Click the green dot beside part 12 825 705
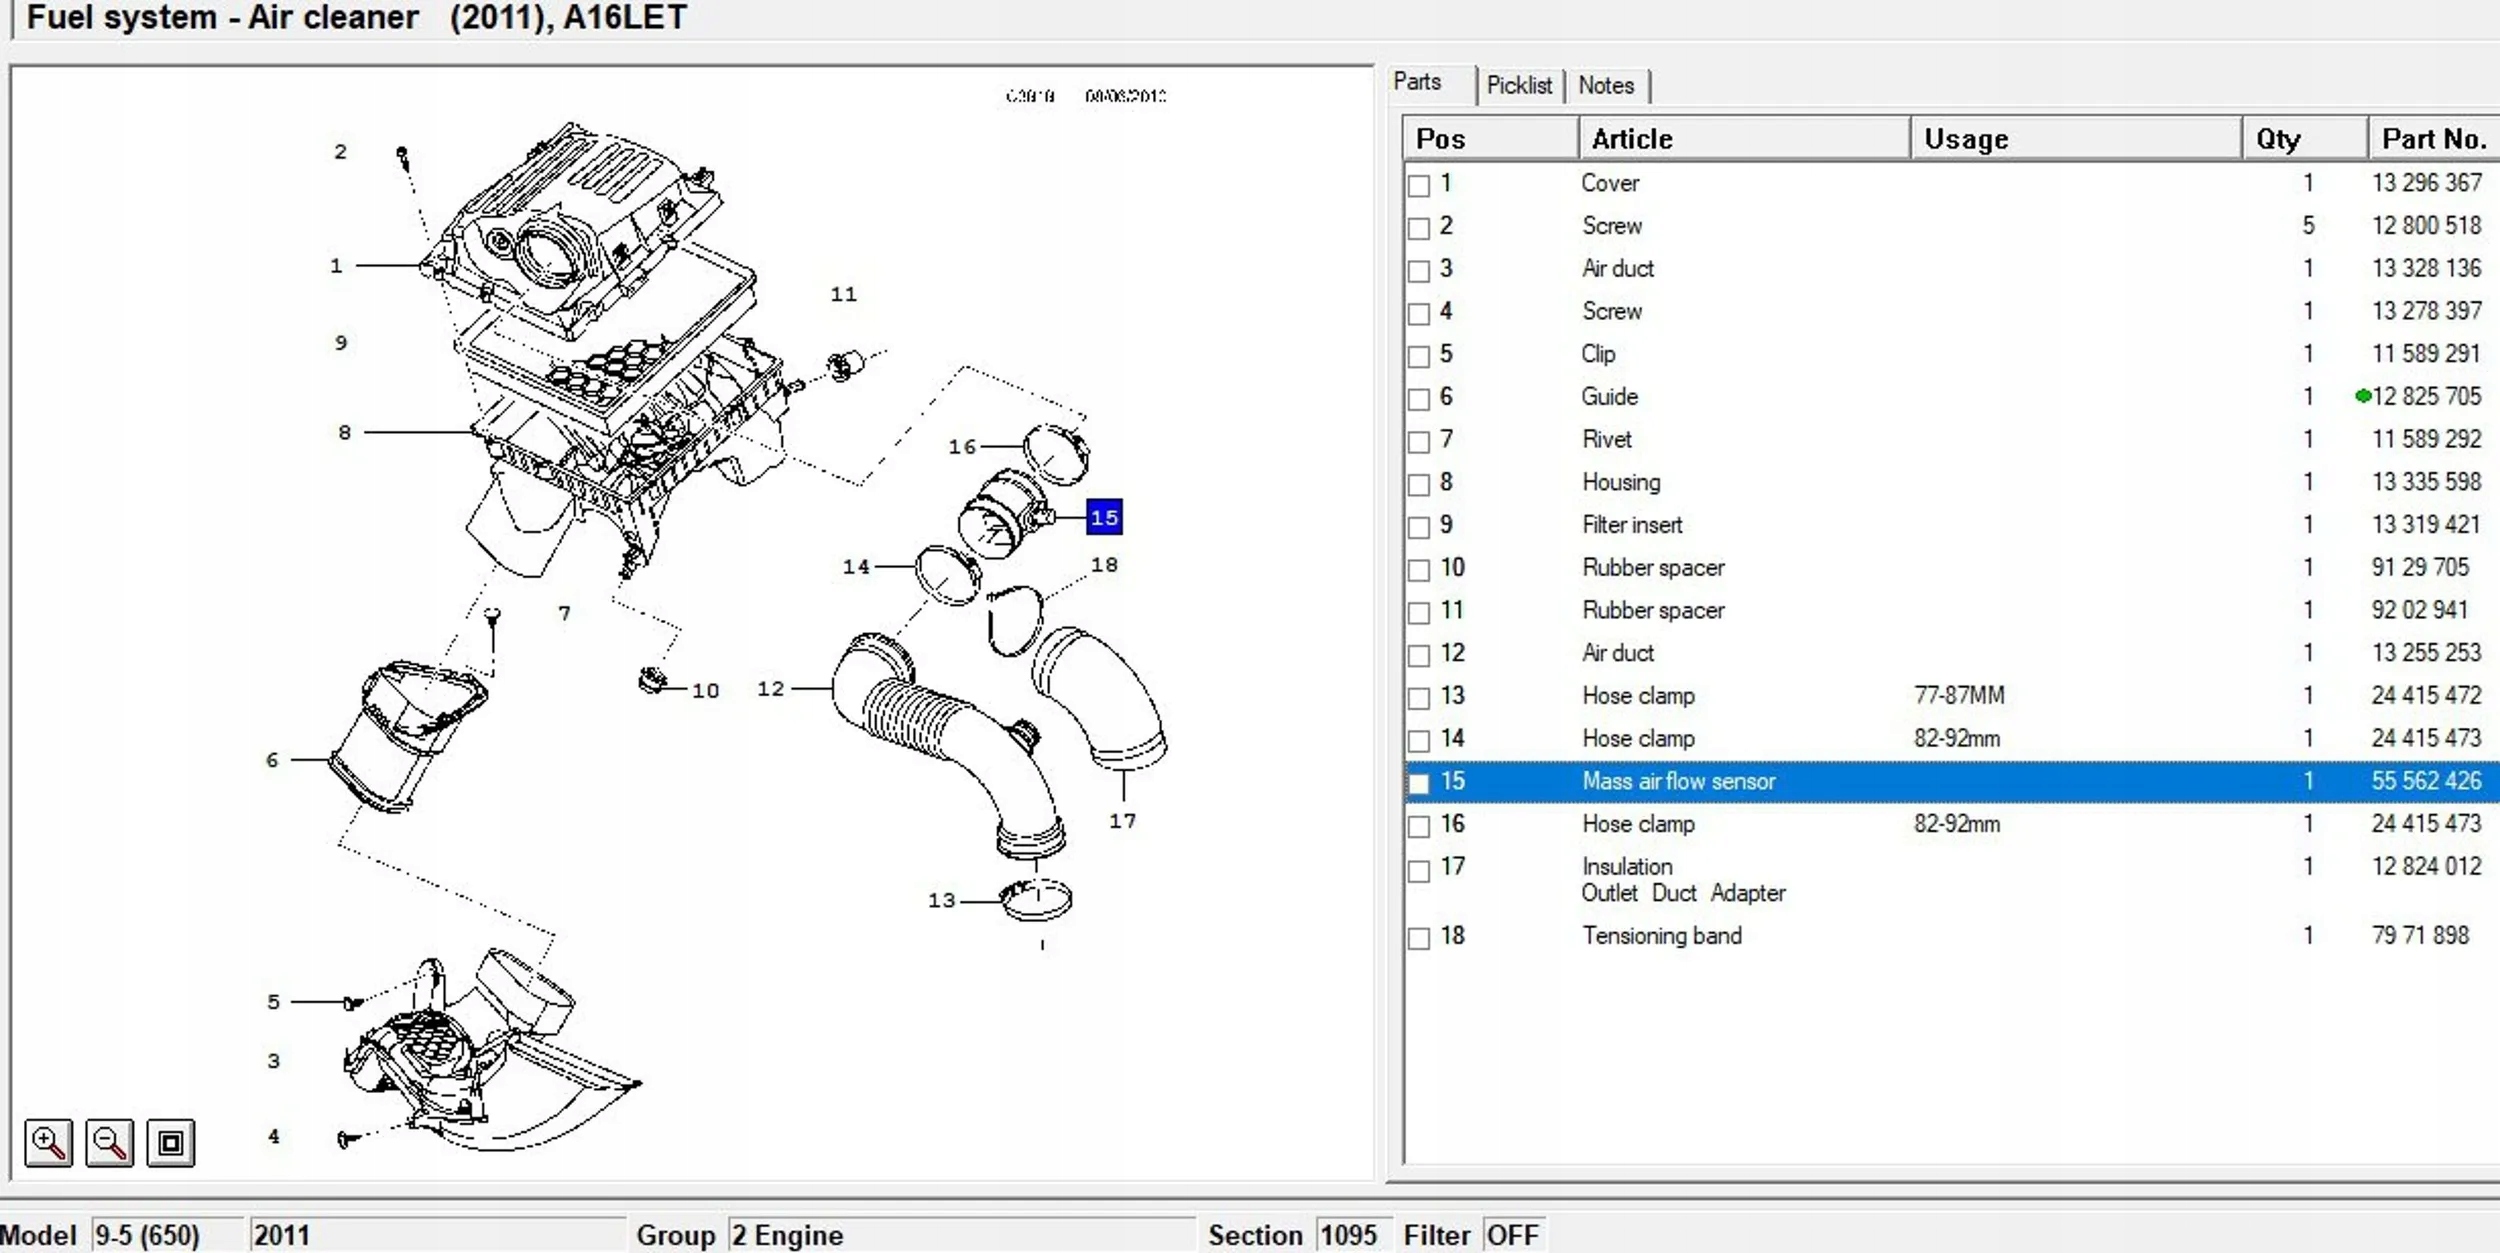The image size is (2500, 1253). (x=2363, y=396)
